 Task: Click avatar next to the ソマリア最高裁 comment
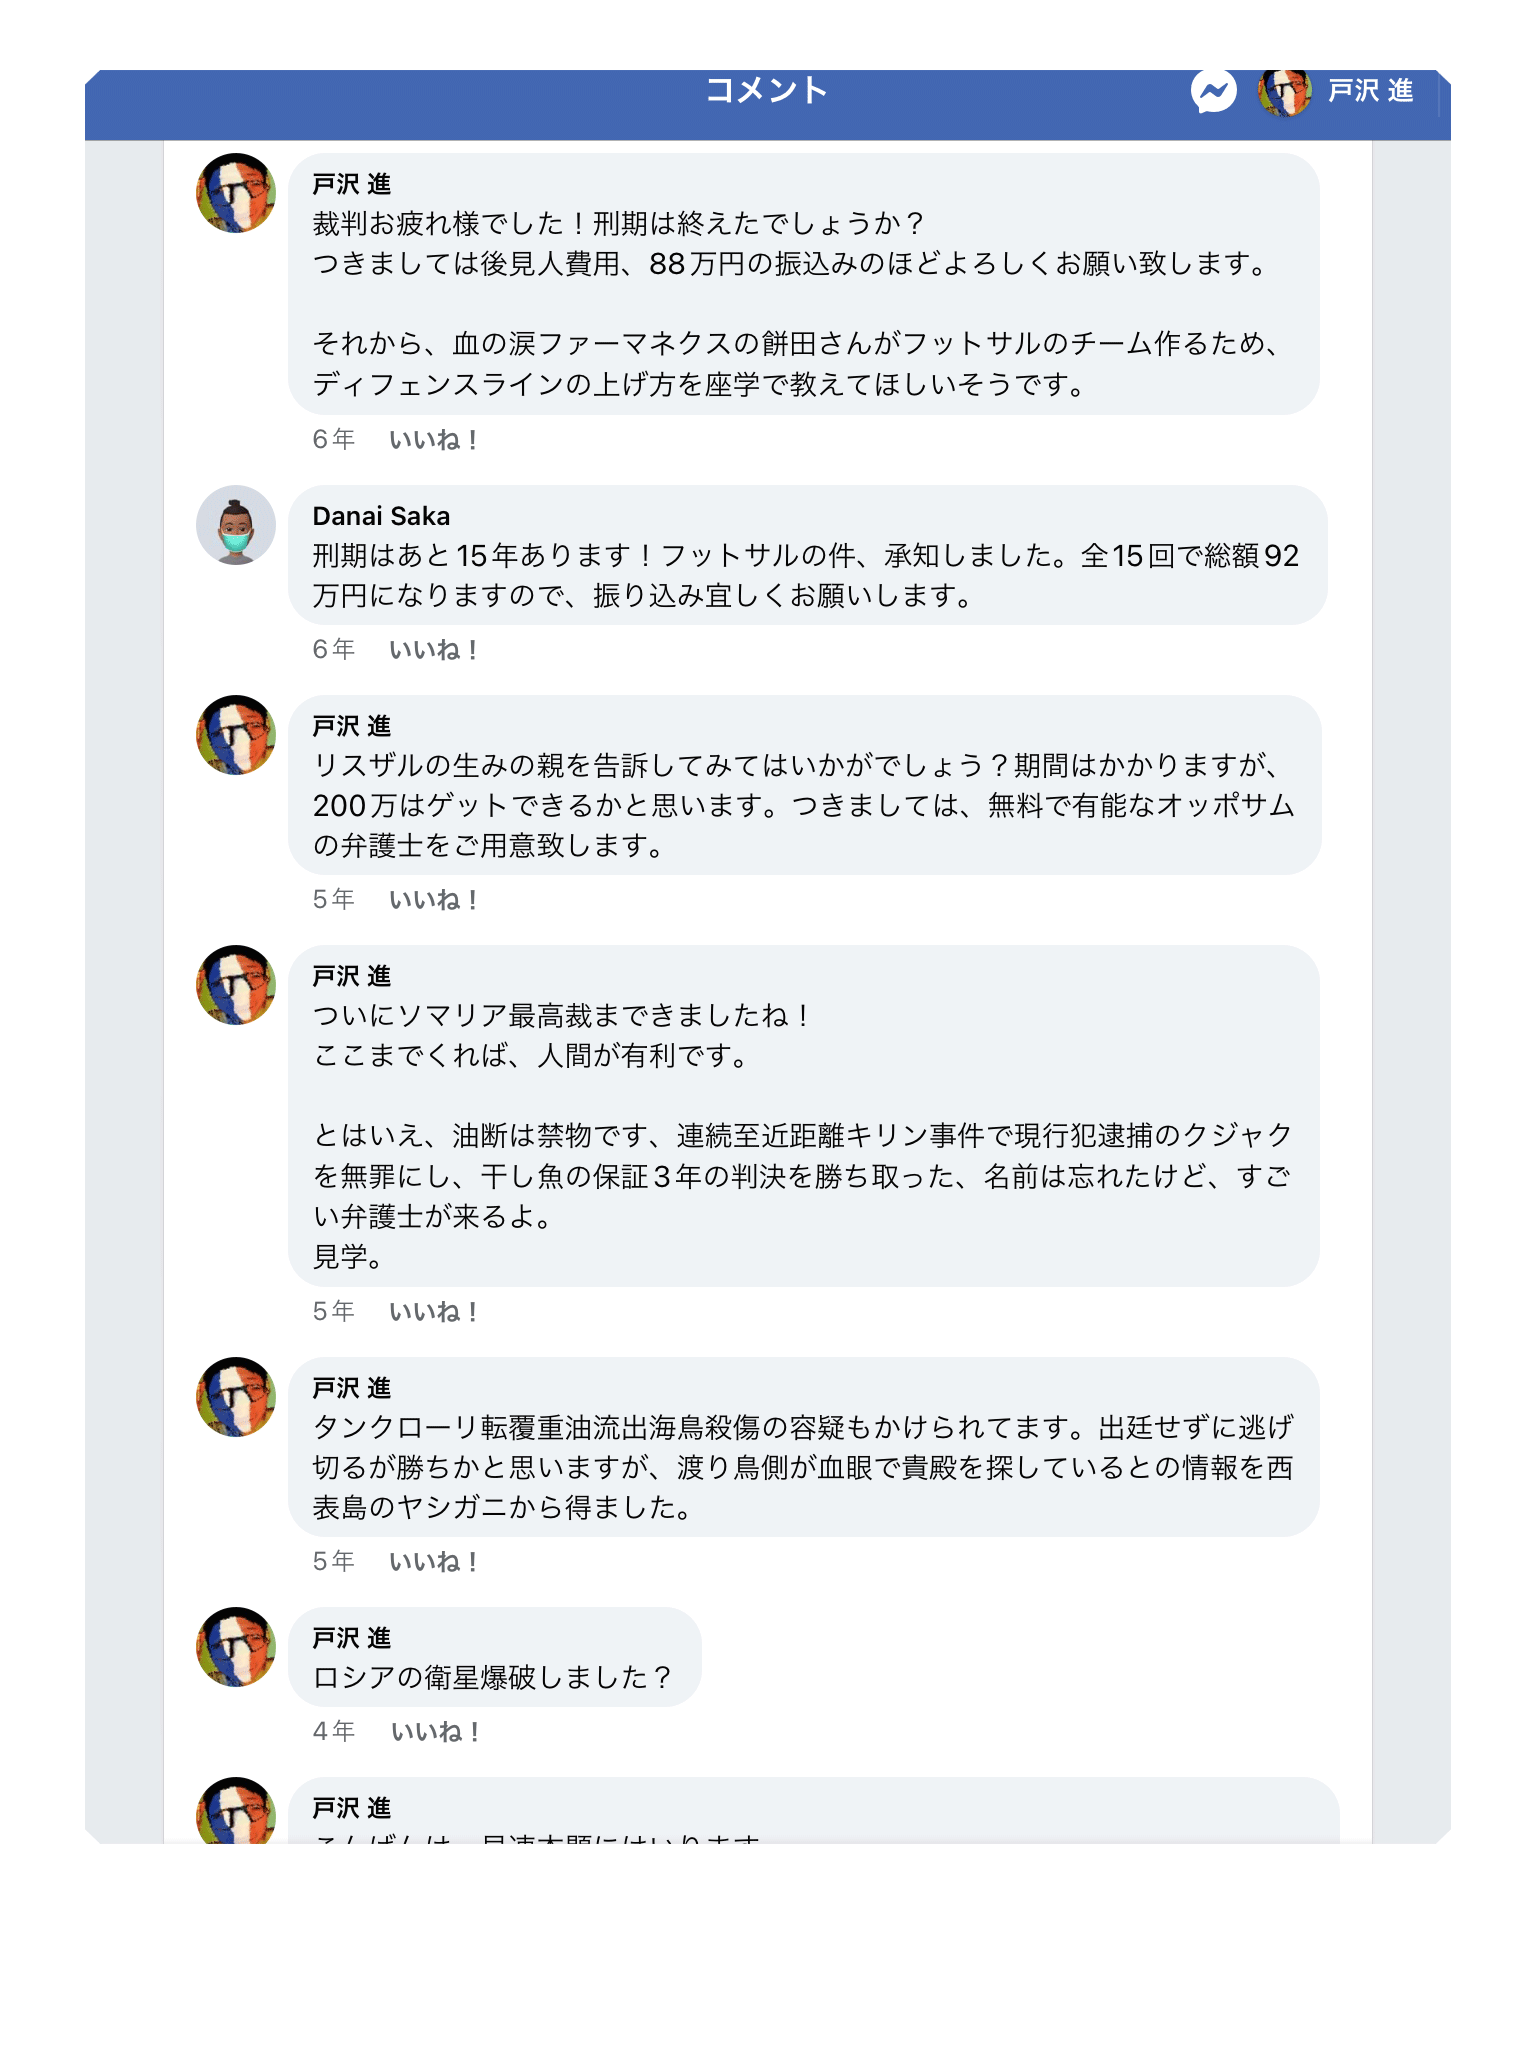(x=236, y=985)
